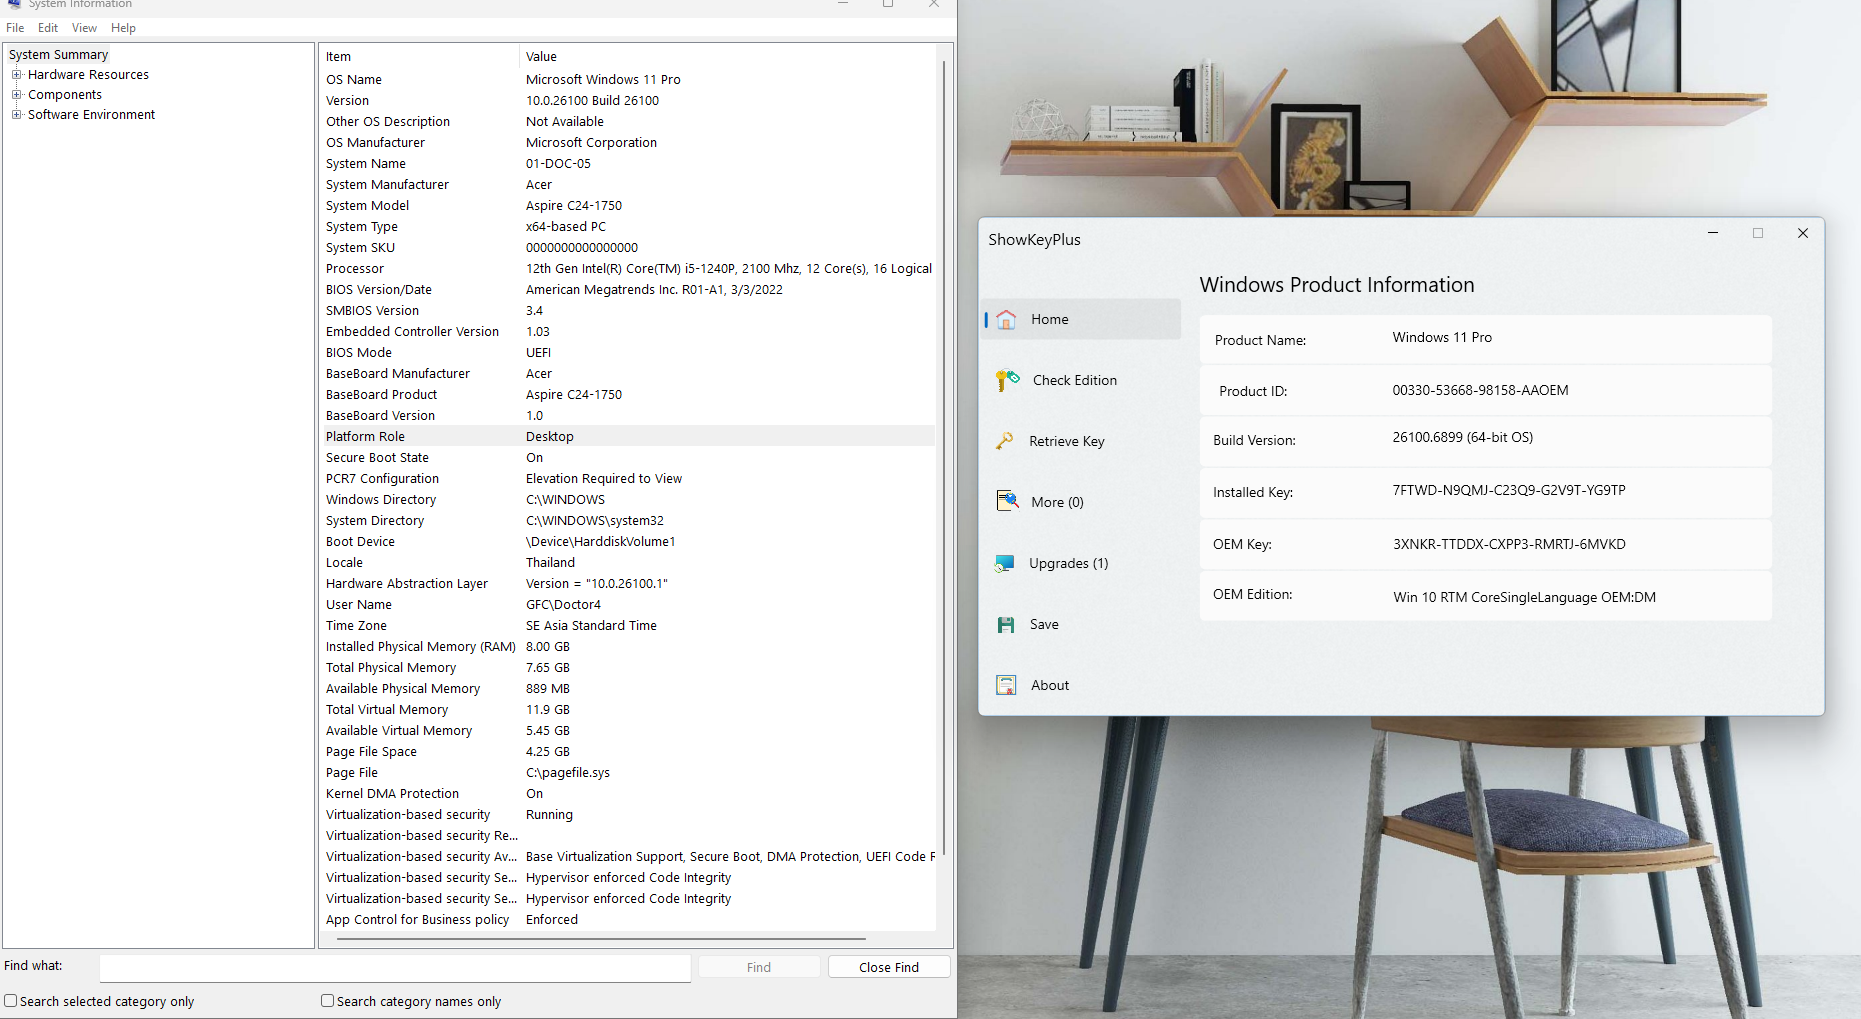
Task: Click the Close Find button
Action: pos(888,967)
